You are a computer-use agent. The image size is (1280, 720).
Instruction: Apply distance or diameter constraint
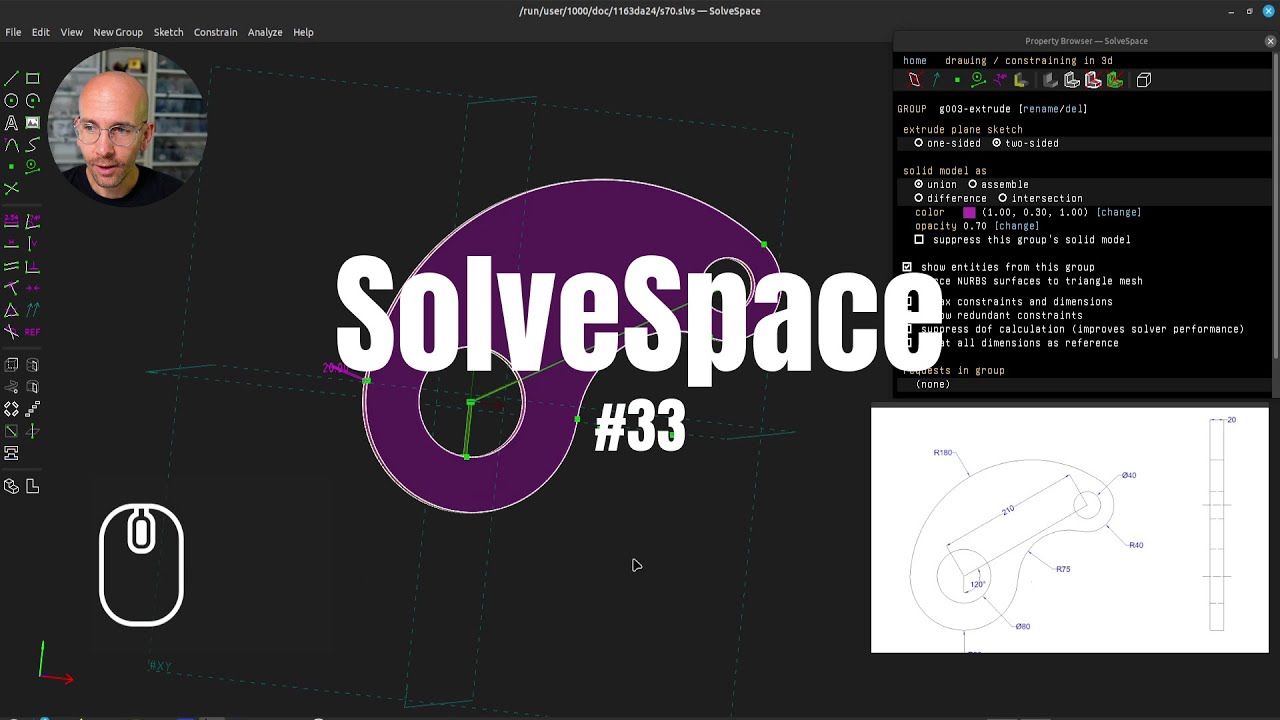[x=11, y=221]
